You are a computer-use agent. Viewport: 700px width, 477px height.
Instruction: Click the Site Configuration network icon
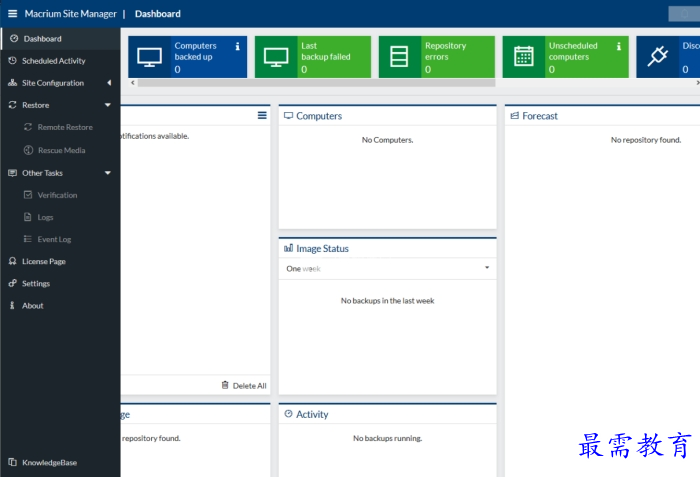point(12,83)
